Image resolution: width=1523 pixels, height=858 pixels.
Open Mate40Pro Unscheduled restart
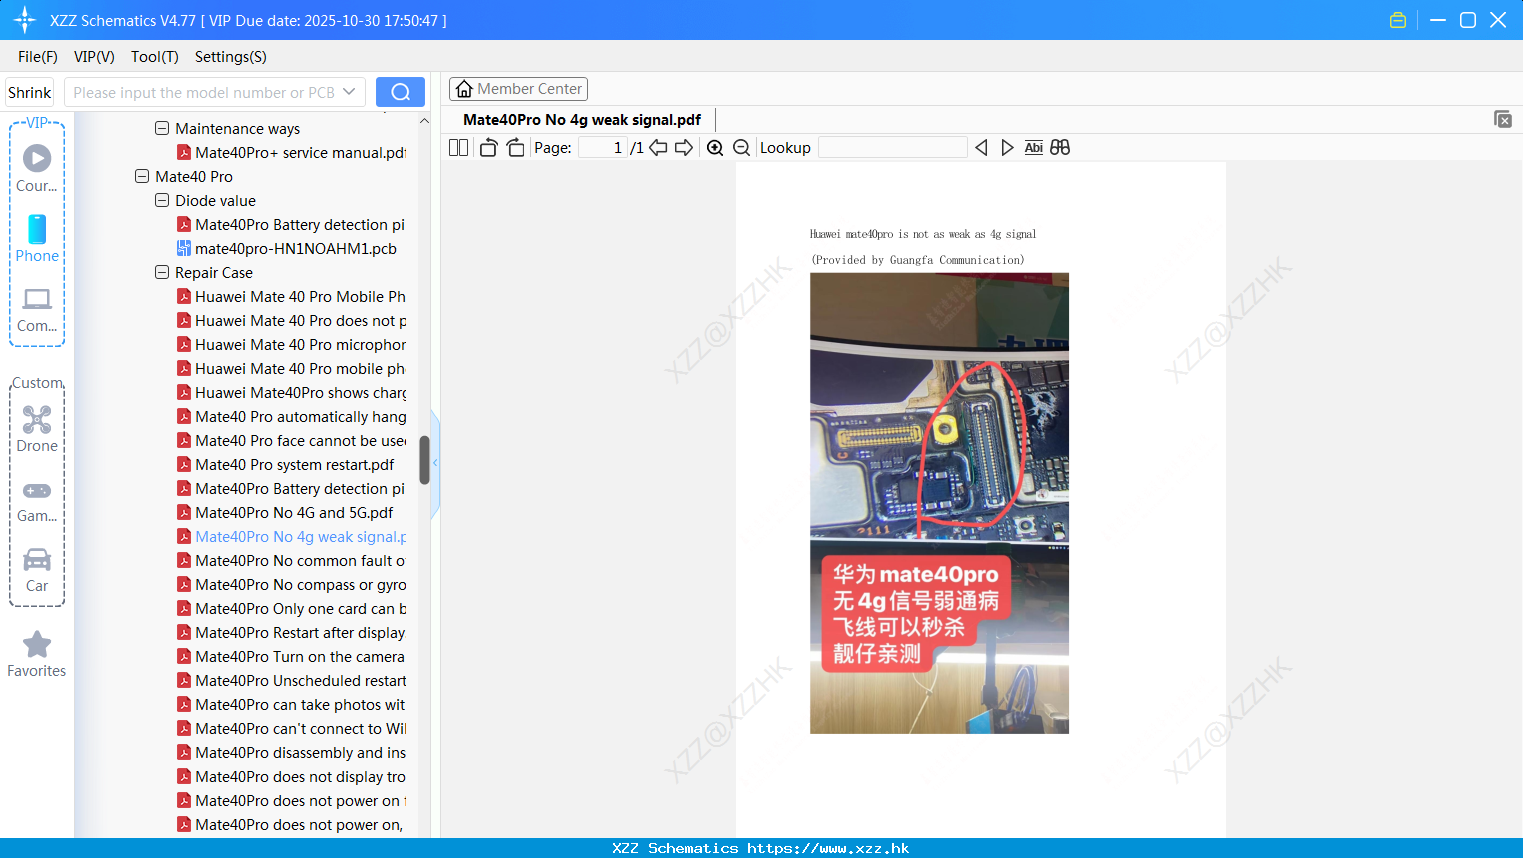[x=291, y=681]
